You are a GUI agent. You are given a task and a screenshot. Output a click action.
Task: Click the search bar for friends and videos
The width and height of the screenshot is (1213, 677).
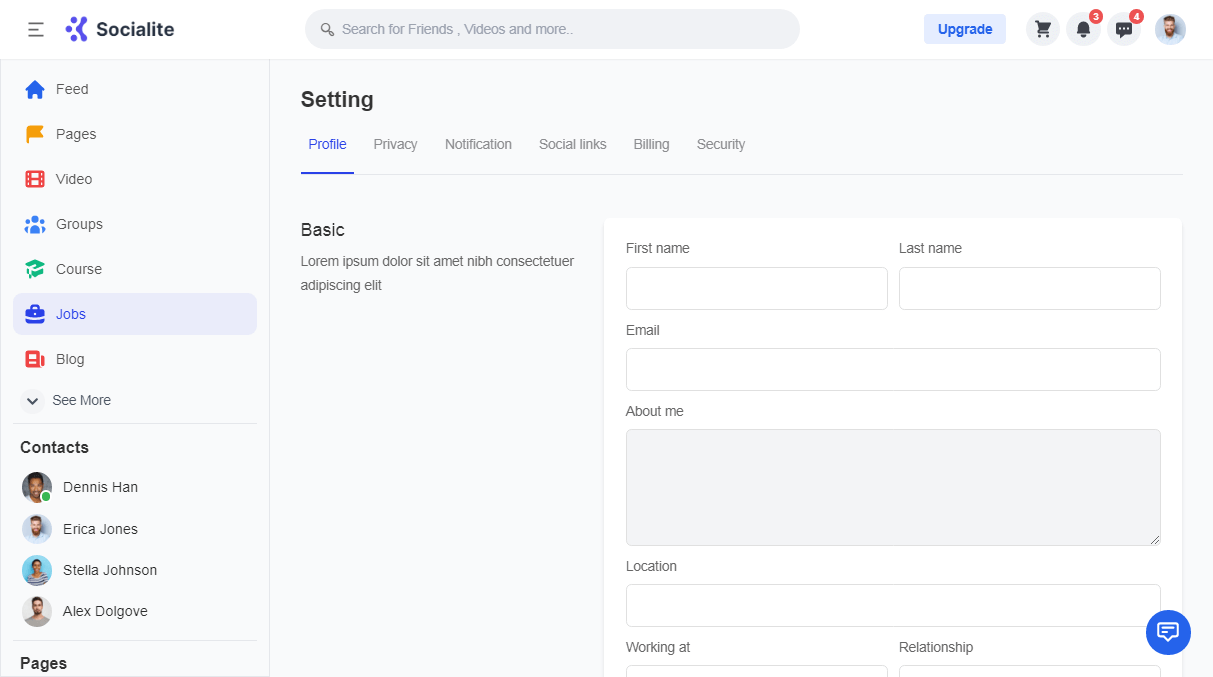click(552, 29)
